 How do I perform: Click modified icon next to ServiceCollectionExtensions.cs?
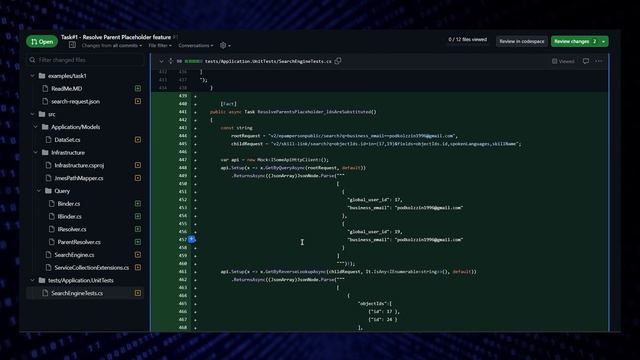[x=138, y=268]
